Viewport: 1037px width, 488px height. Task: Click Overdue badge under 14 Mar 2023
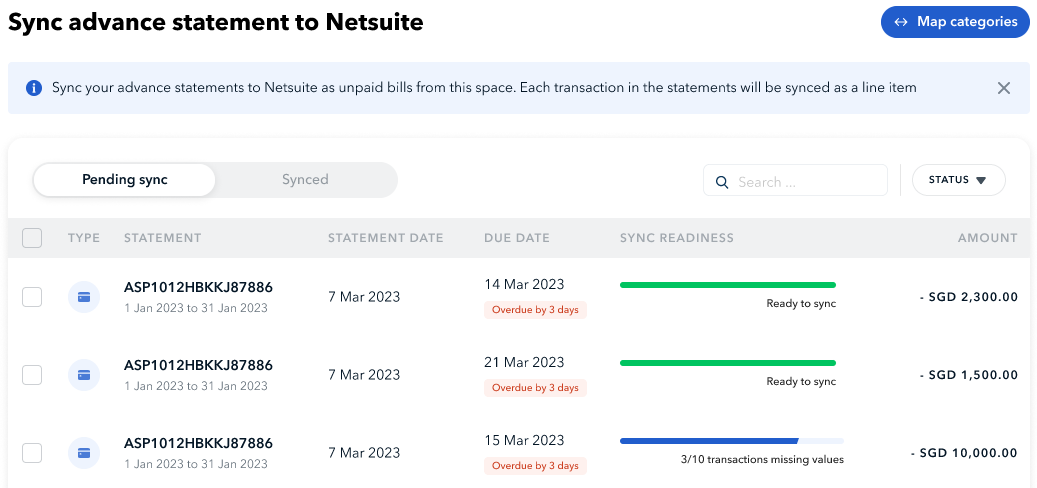(x=535, y=310)
